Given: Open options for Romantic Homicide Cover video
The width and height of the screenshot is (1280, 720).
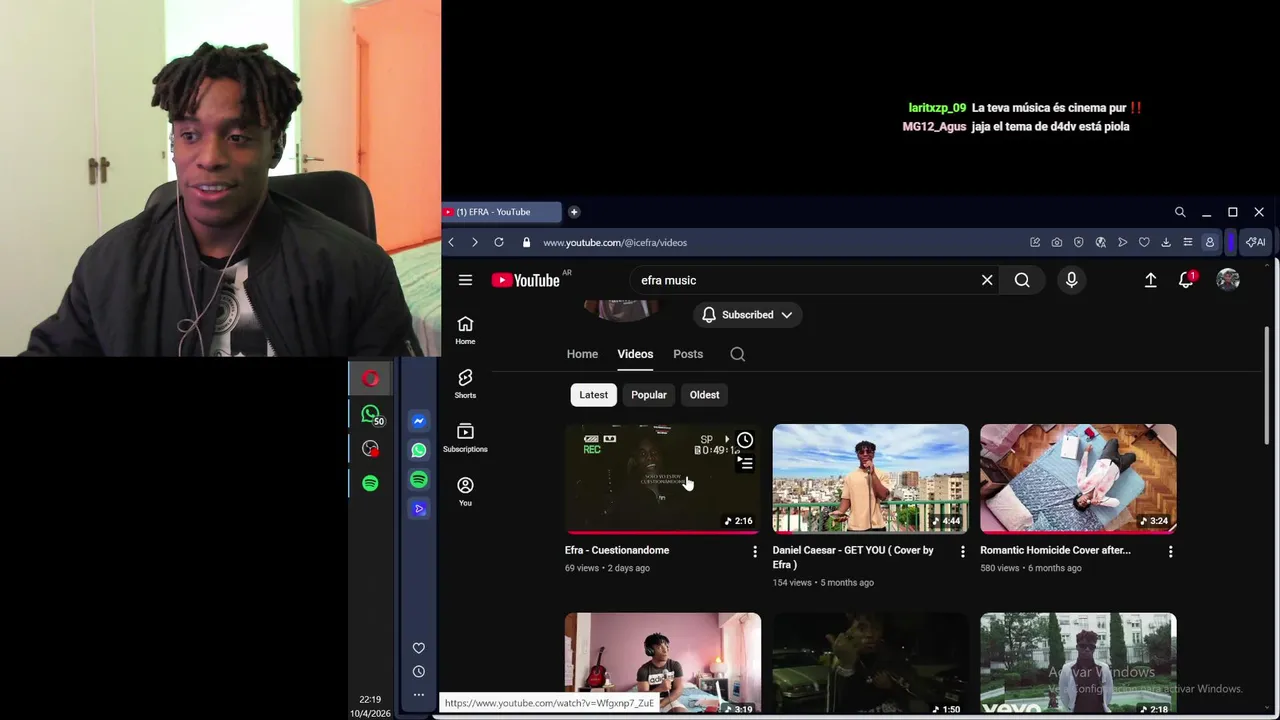Looking at the screenshot, I should [1171, 551].
